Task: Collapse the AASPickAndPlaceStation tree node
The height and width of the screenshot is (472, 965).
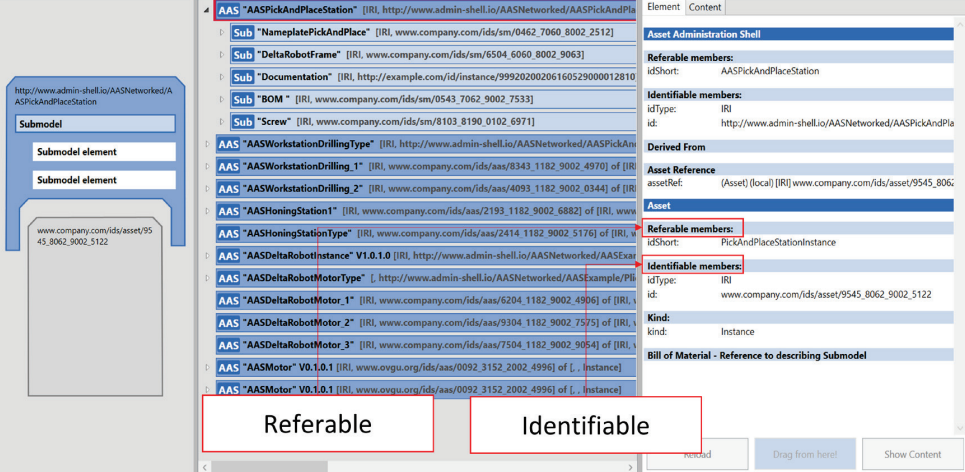Action: tap(206, 10)
